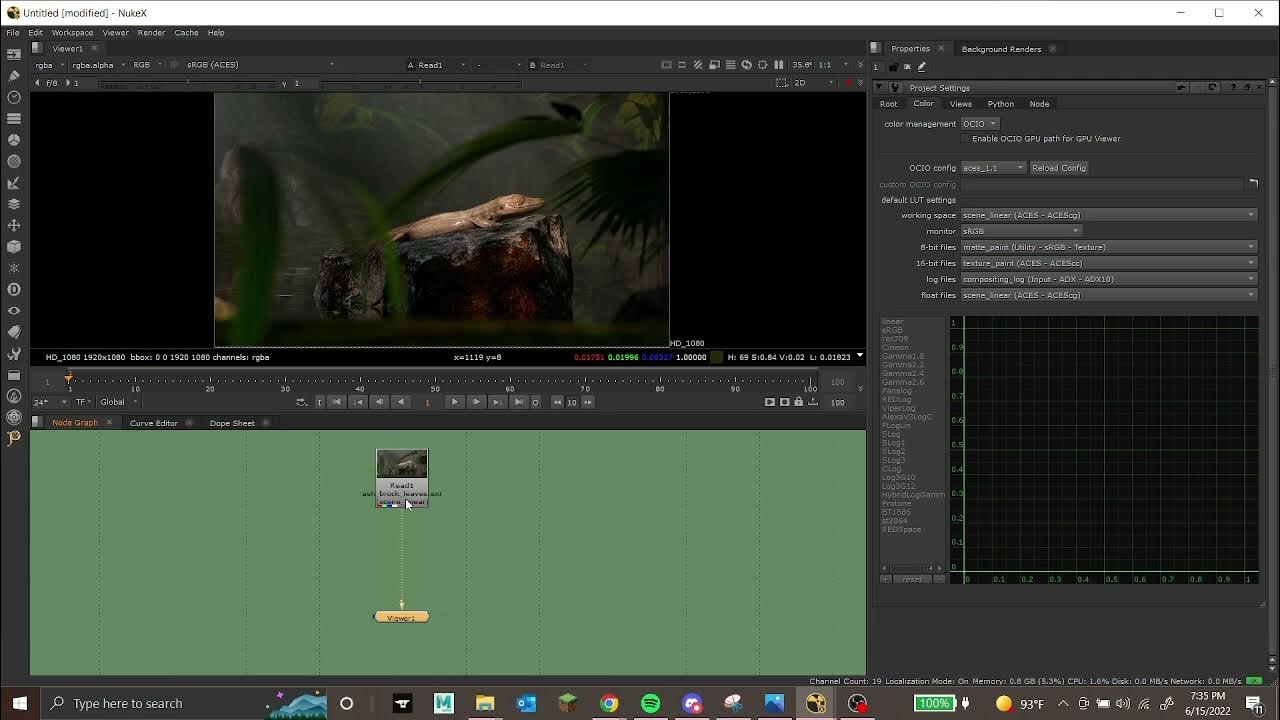Select the Cineon curve in LUT list

click(x=895, y=348)
